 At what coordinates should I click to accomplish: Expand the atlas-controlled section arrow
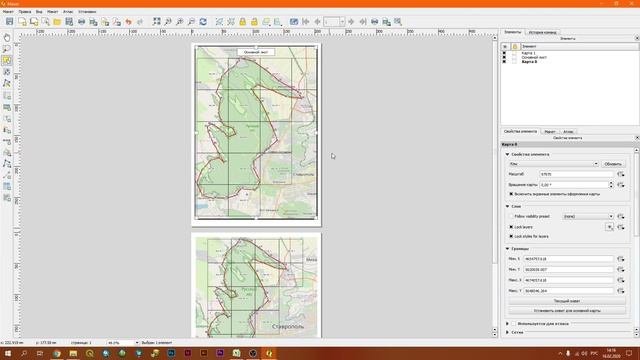pyautogui.click(x=507, y=324)
